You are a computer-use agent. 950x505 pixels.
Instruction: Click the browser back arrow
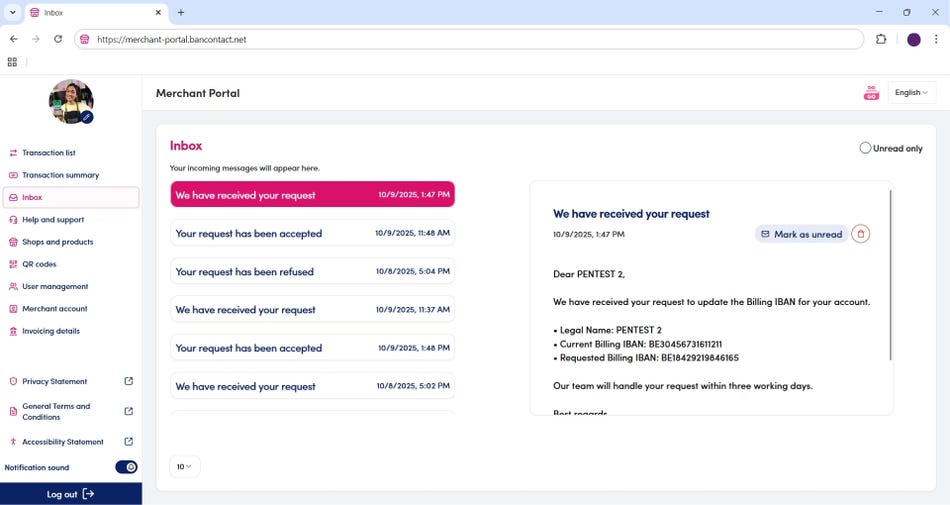13,39
